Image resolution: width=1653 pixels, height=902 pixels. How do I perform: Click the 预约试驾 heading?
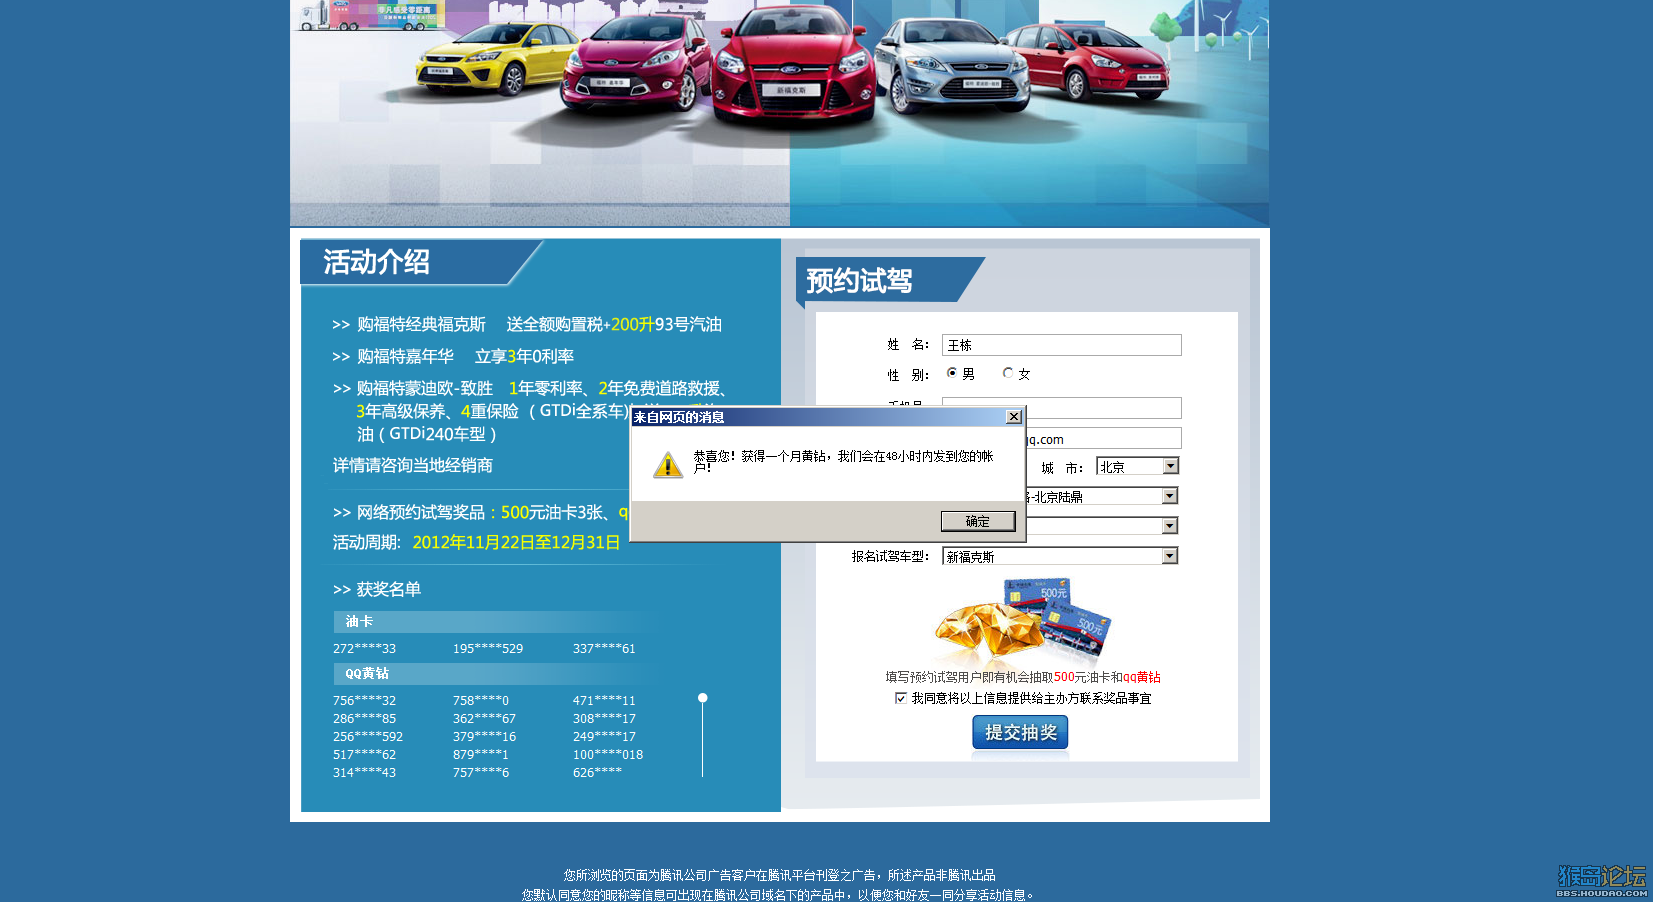point(860,281)
